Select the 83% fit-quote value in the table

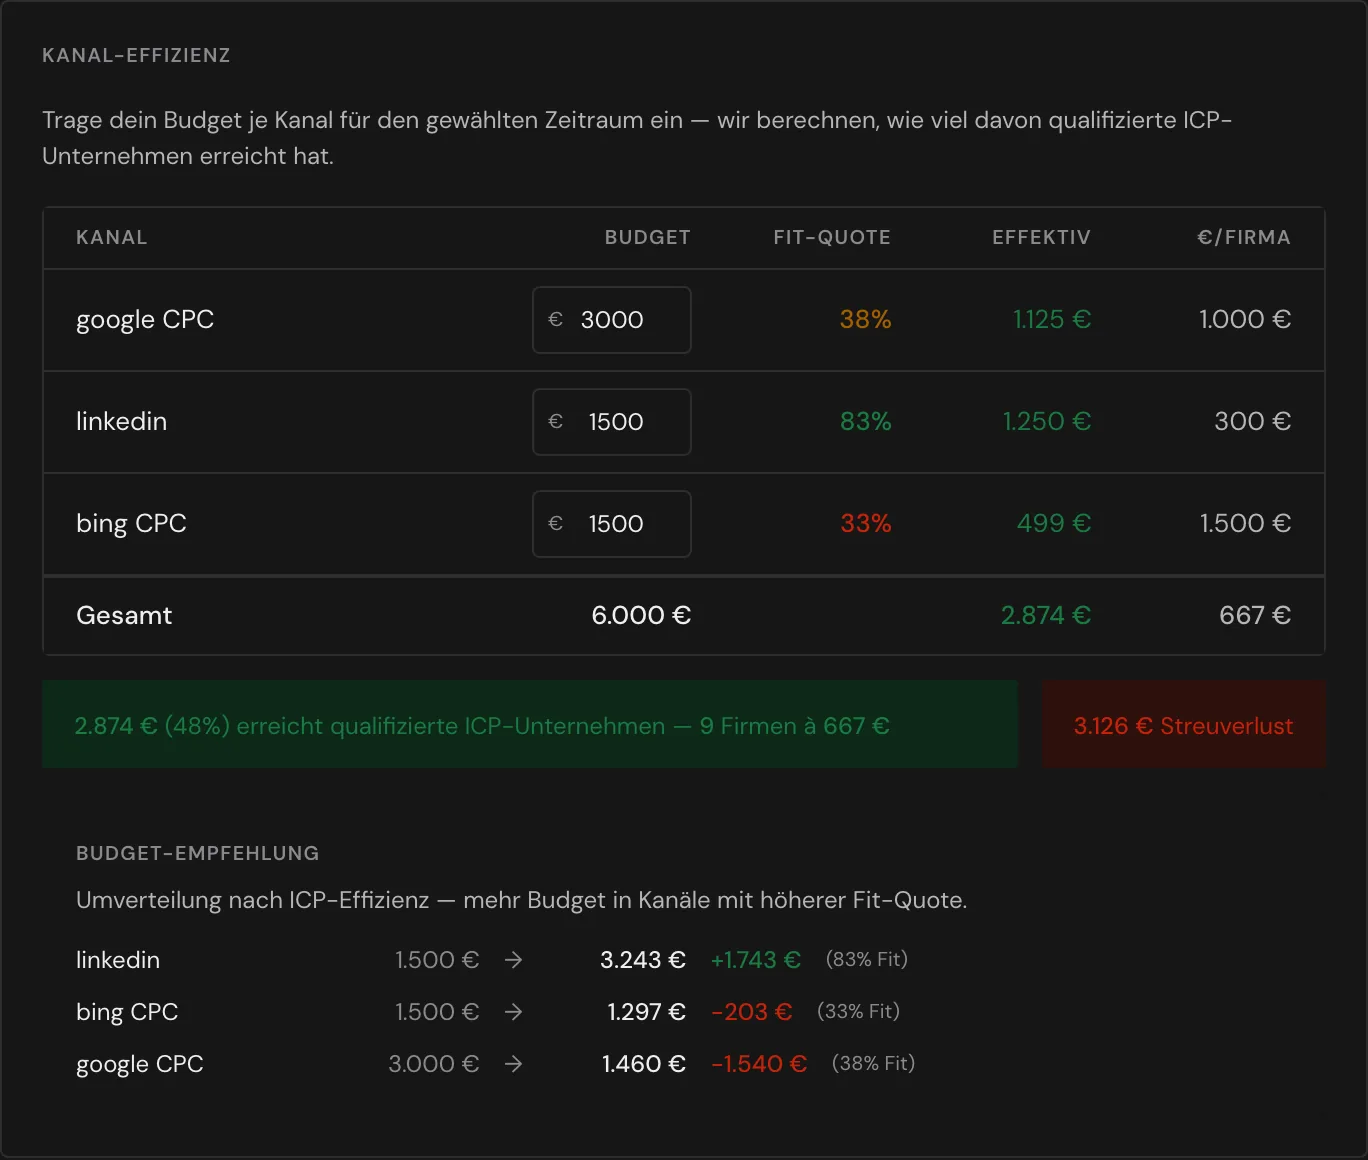(865, 422)
